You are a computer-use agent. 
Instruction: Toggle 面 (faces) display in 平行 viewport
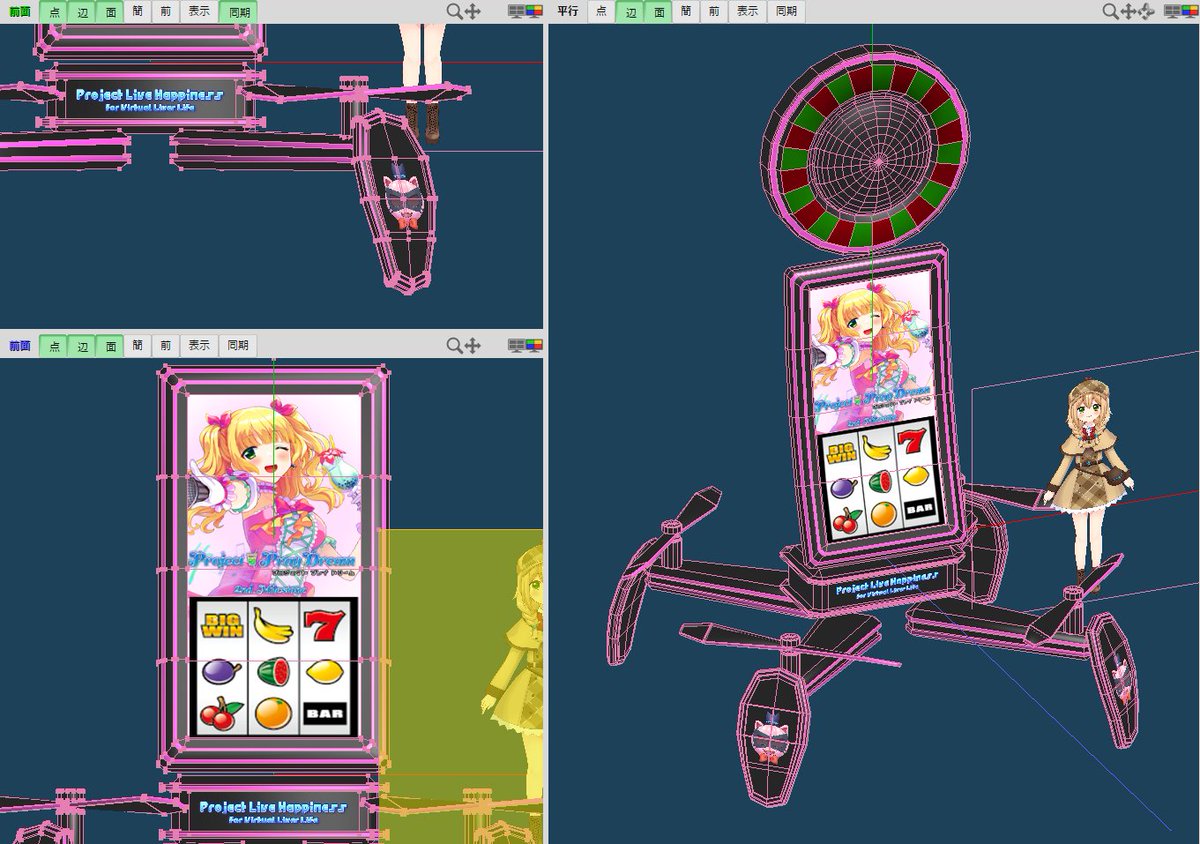point(657,12)
